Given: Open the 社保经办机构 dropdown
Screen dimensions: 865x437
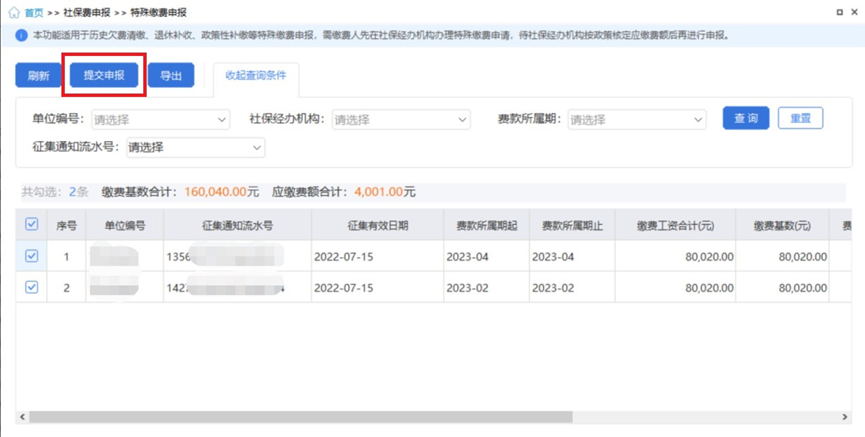Looking at the screenshot, I should [x=401, y=119].
